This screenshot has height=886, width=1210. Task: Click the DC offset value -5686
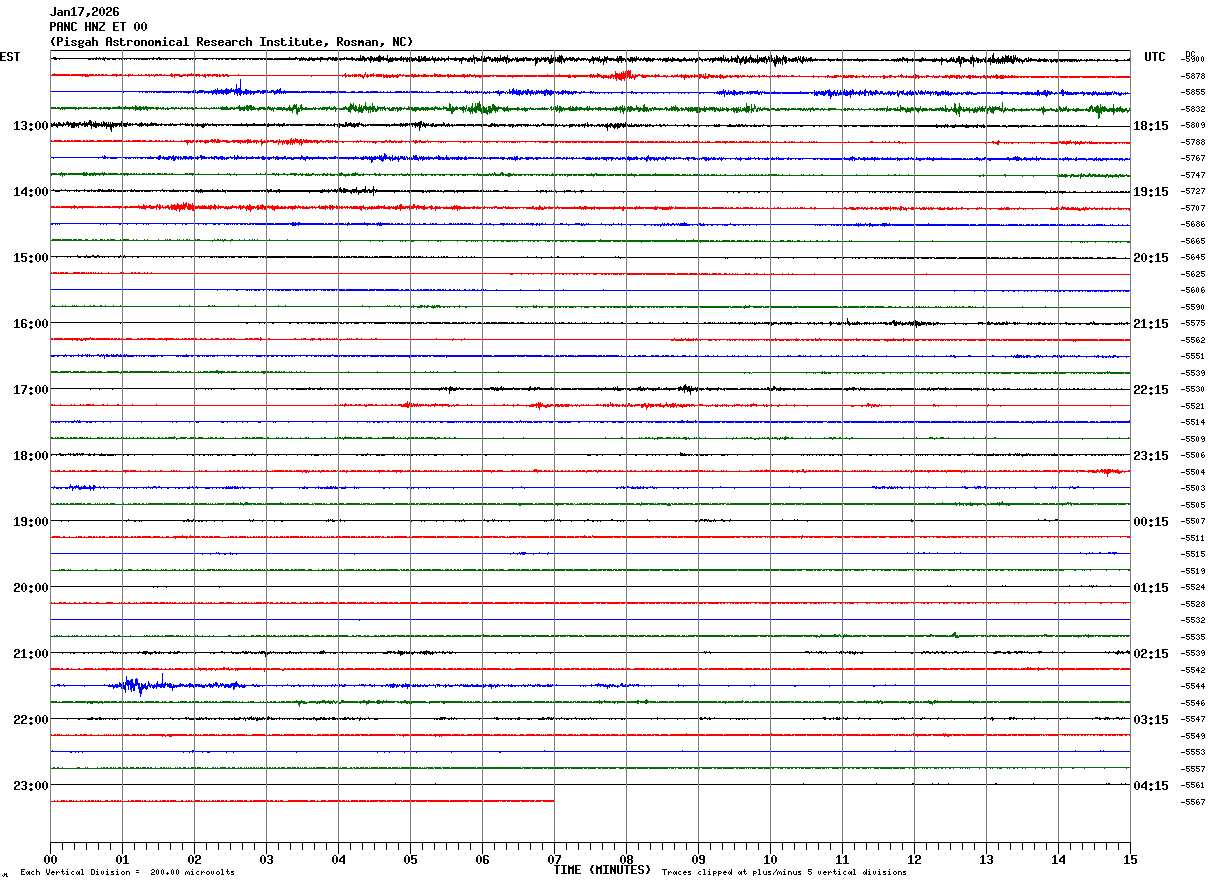click(x=1193, y=224)
